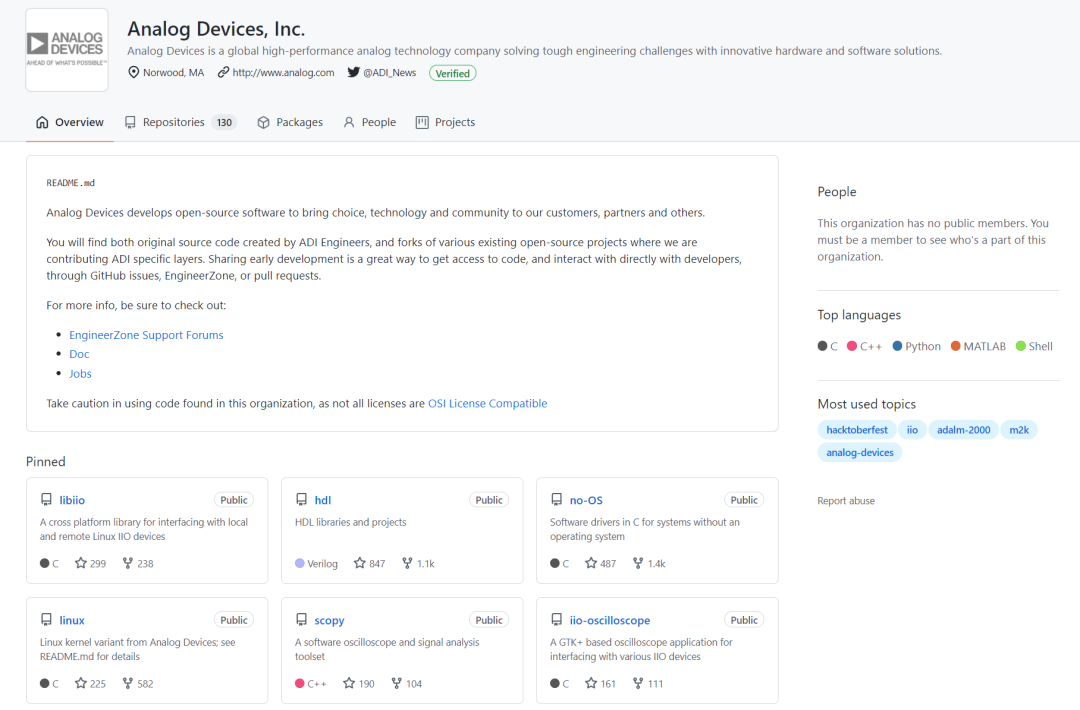The width and height of the screenshot is (1080, 710).
Task: Filter by Python language dot
Action: [897, 346]
